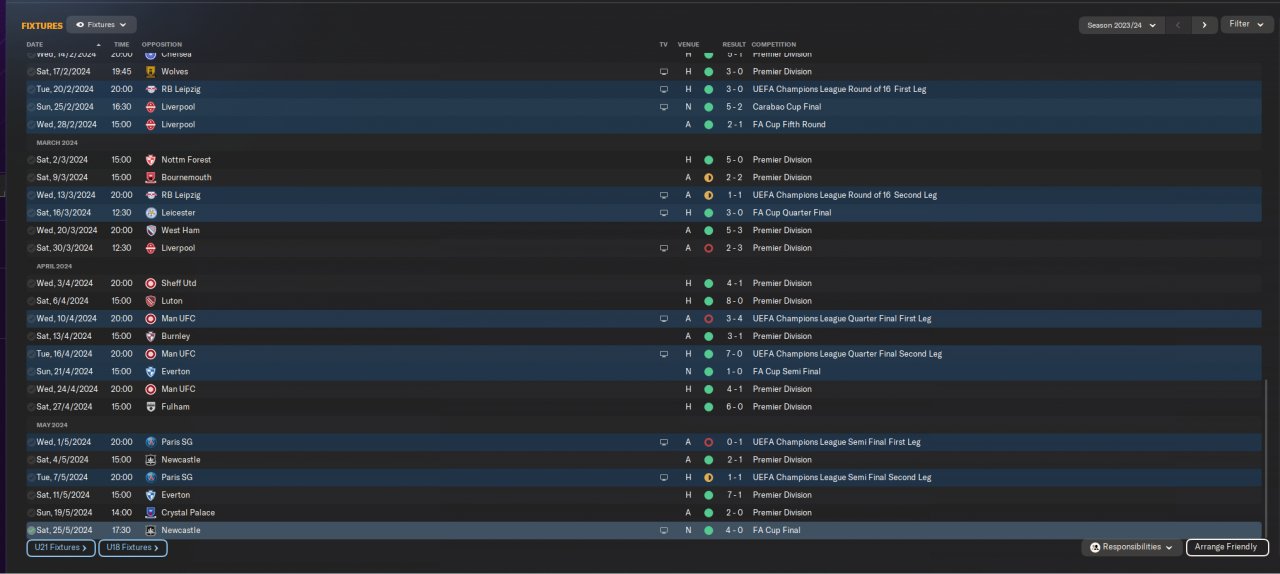This screenshot has height=574, width=1280.
Task: Open the Fixtures view dropdown
Action: coord(101,24)
